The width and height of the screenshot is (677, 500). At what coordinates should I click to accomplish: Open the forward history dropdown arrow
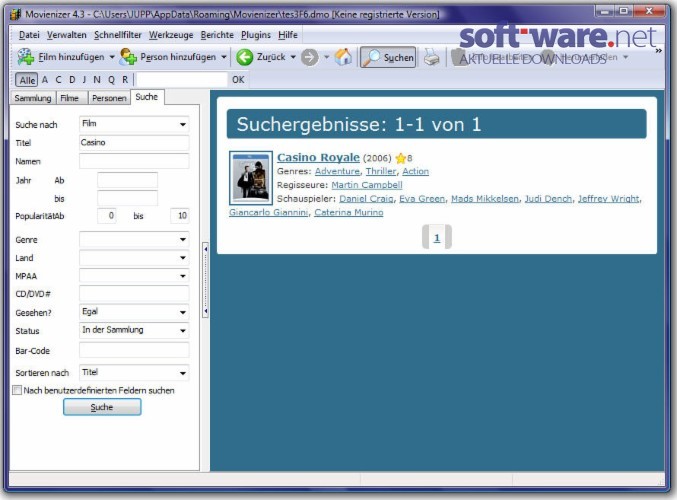pyautogui.click(x=326, y=57)
